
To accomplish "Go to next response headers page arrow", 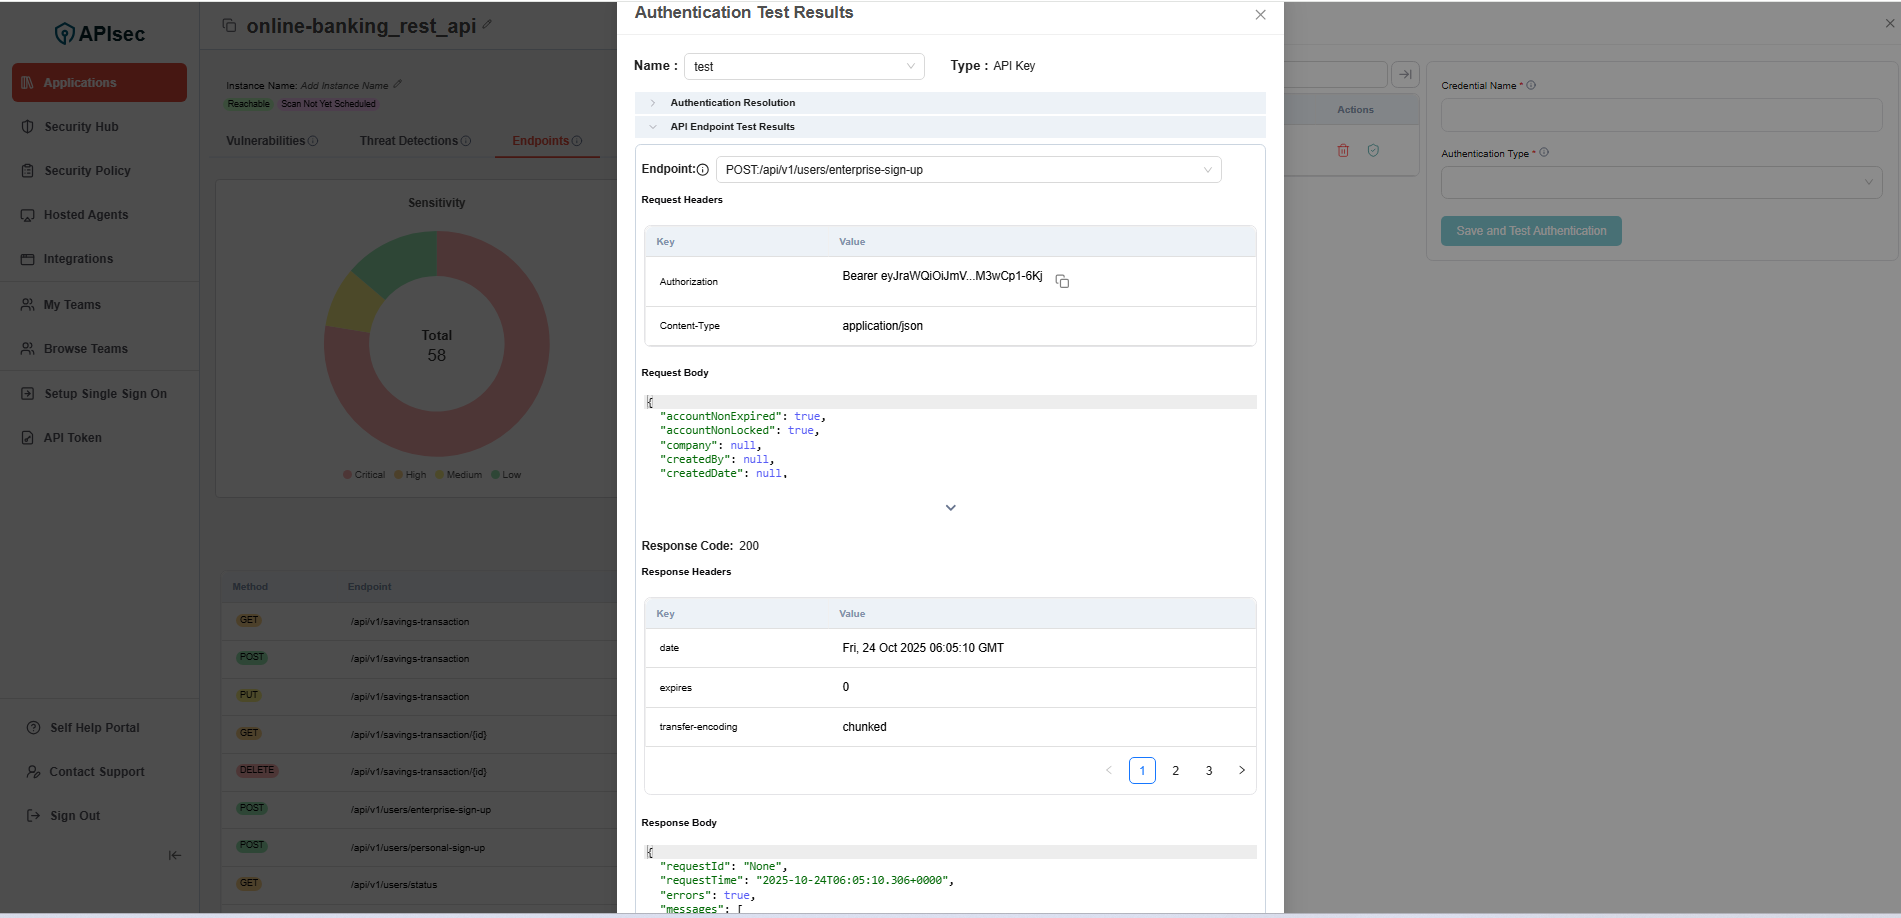I will click(1242, 771).
